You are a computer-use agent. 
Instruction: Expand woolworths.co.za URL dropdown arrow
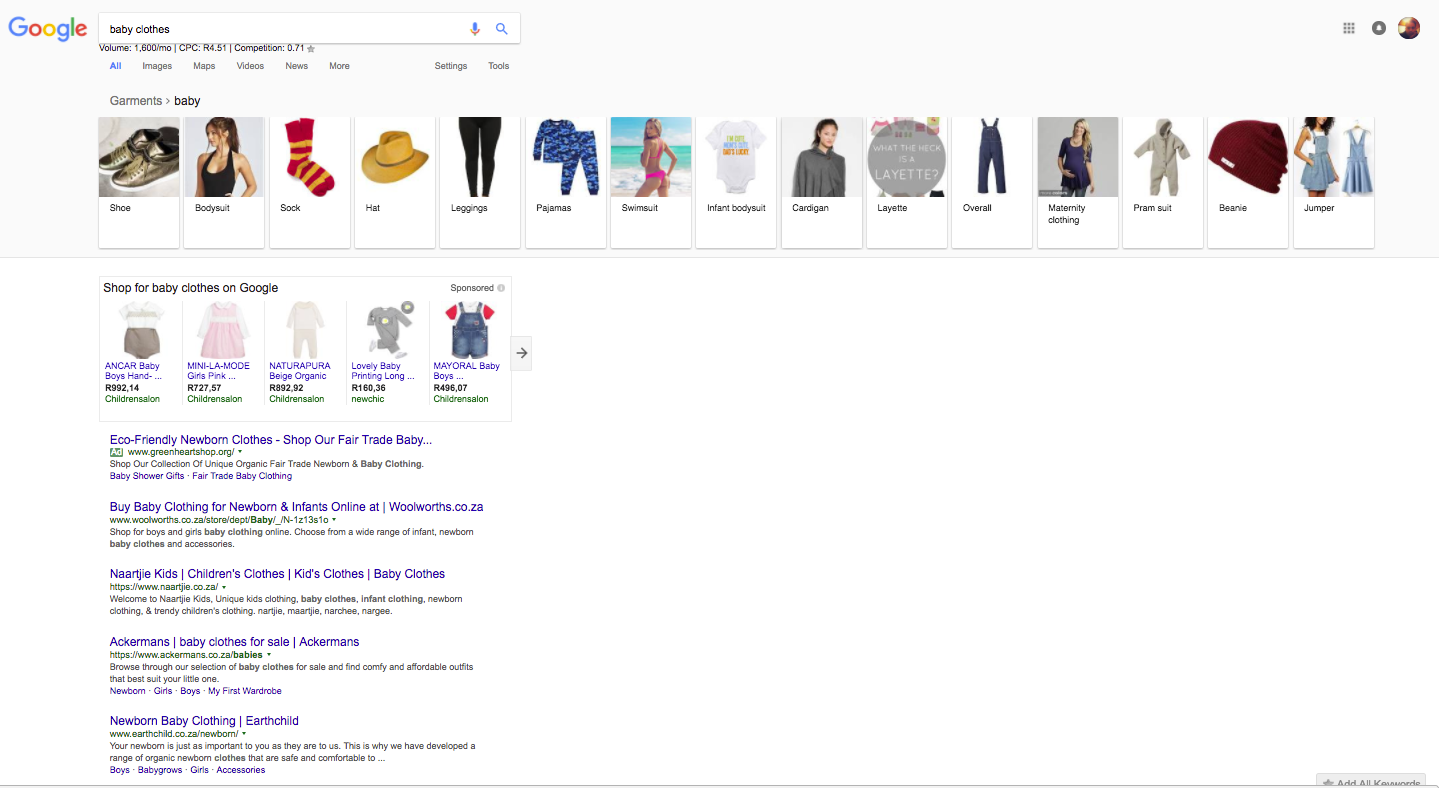[334, 520]
